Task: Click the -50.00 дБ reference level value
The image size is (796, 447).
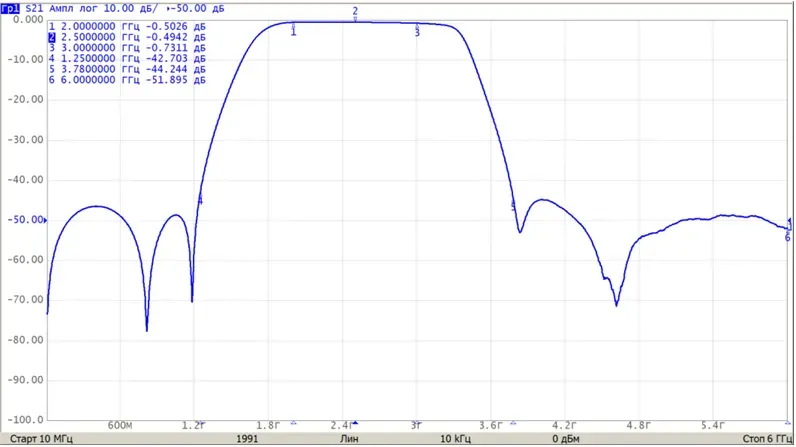Action: pos(197,9)
